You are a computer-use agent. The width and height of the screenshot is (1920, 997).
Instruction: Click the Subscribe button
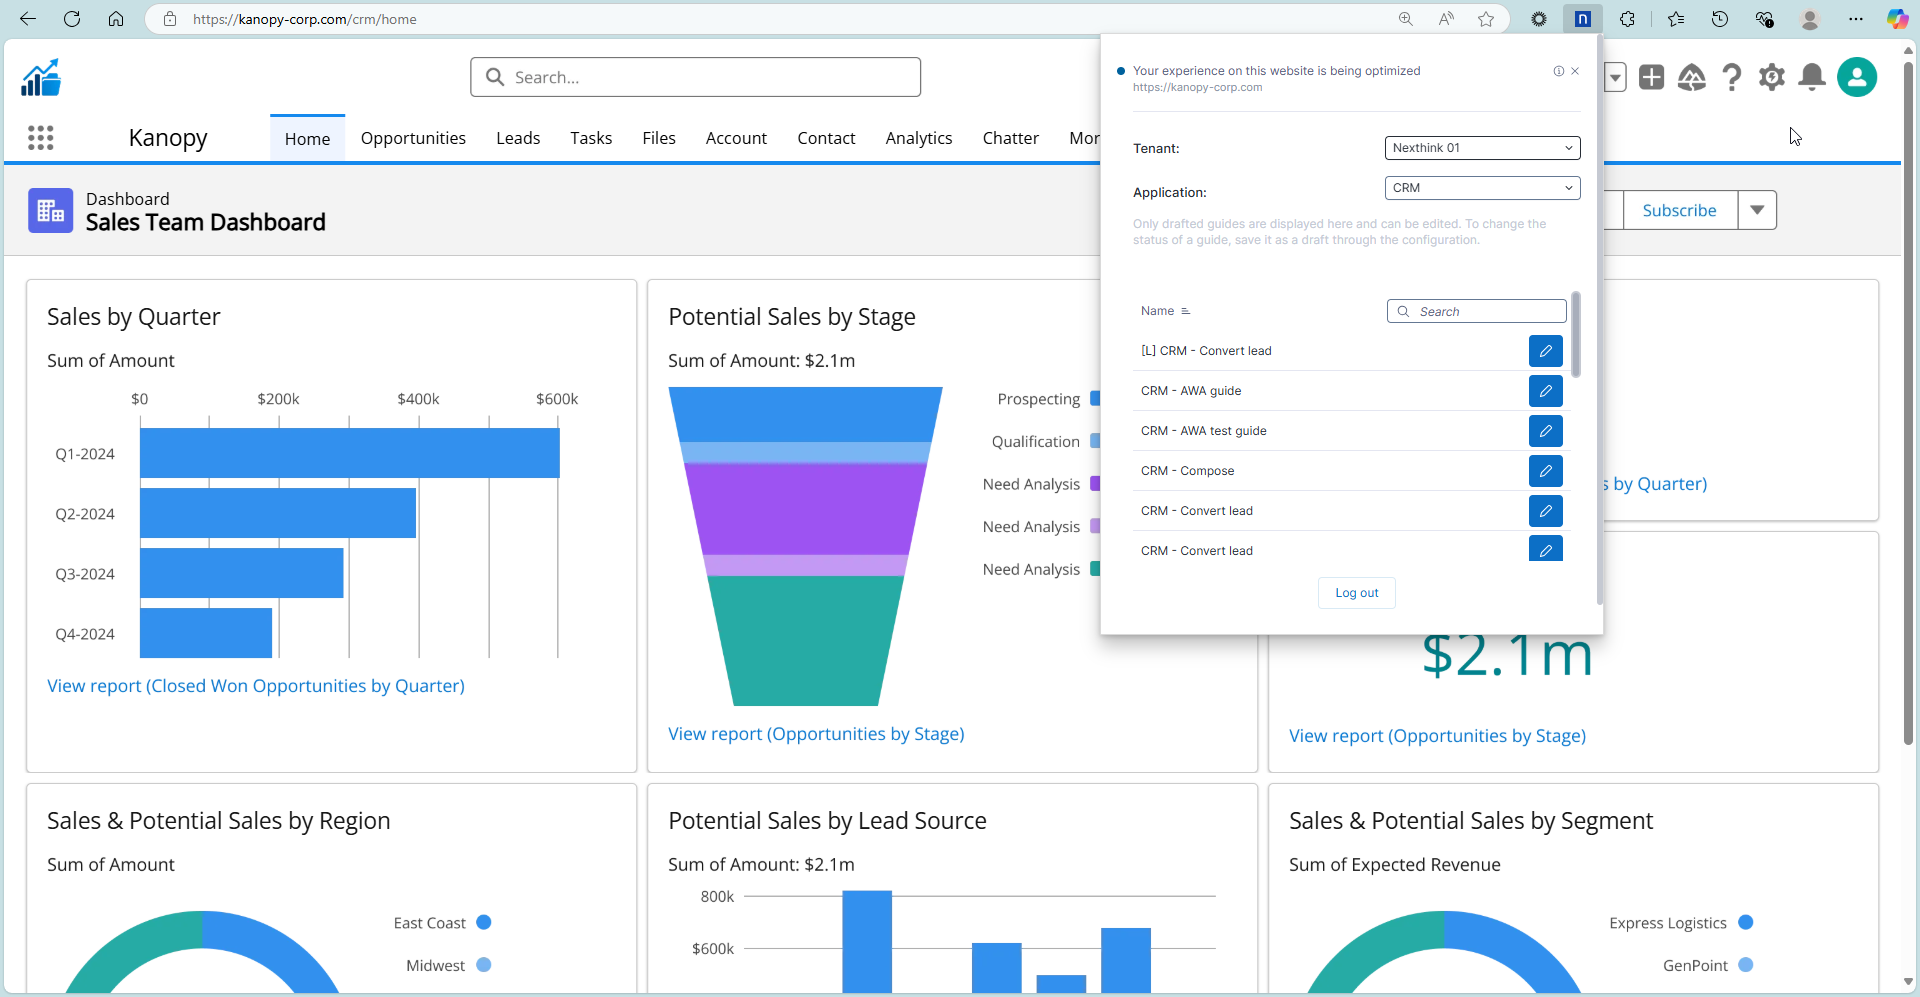pos(1679,210)
